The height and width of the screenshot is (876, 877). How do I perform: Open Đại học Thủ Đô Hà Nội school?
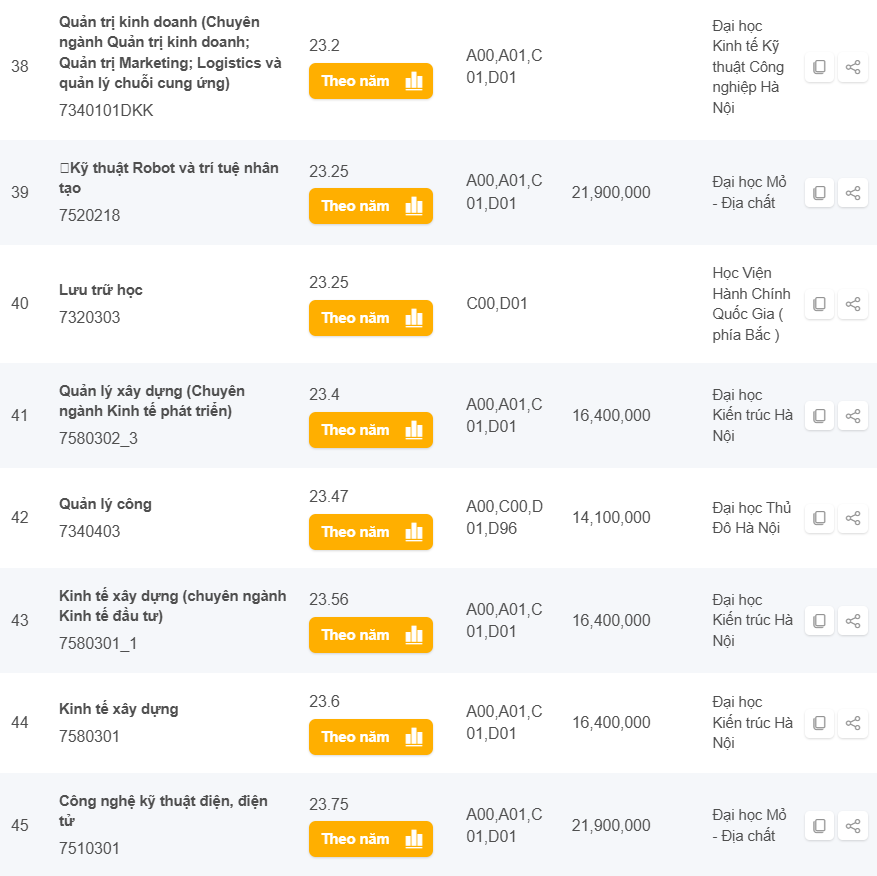pos(751,518)
